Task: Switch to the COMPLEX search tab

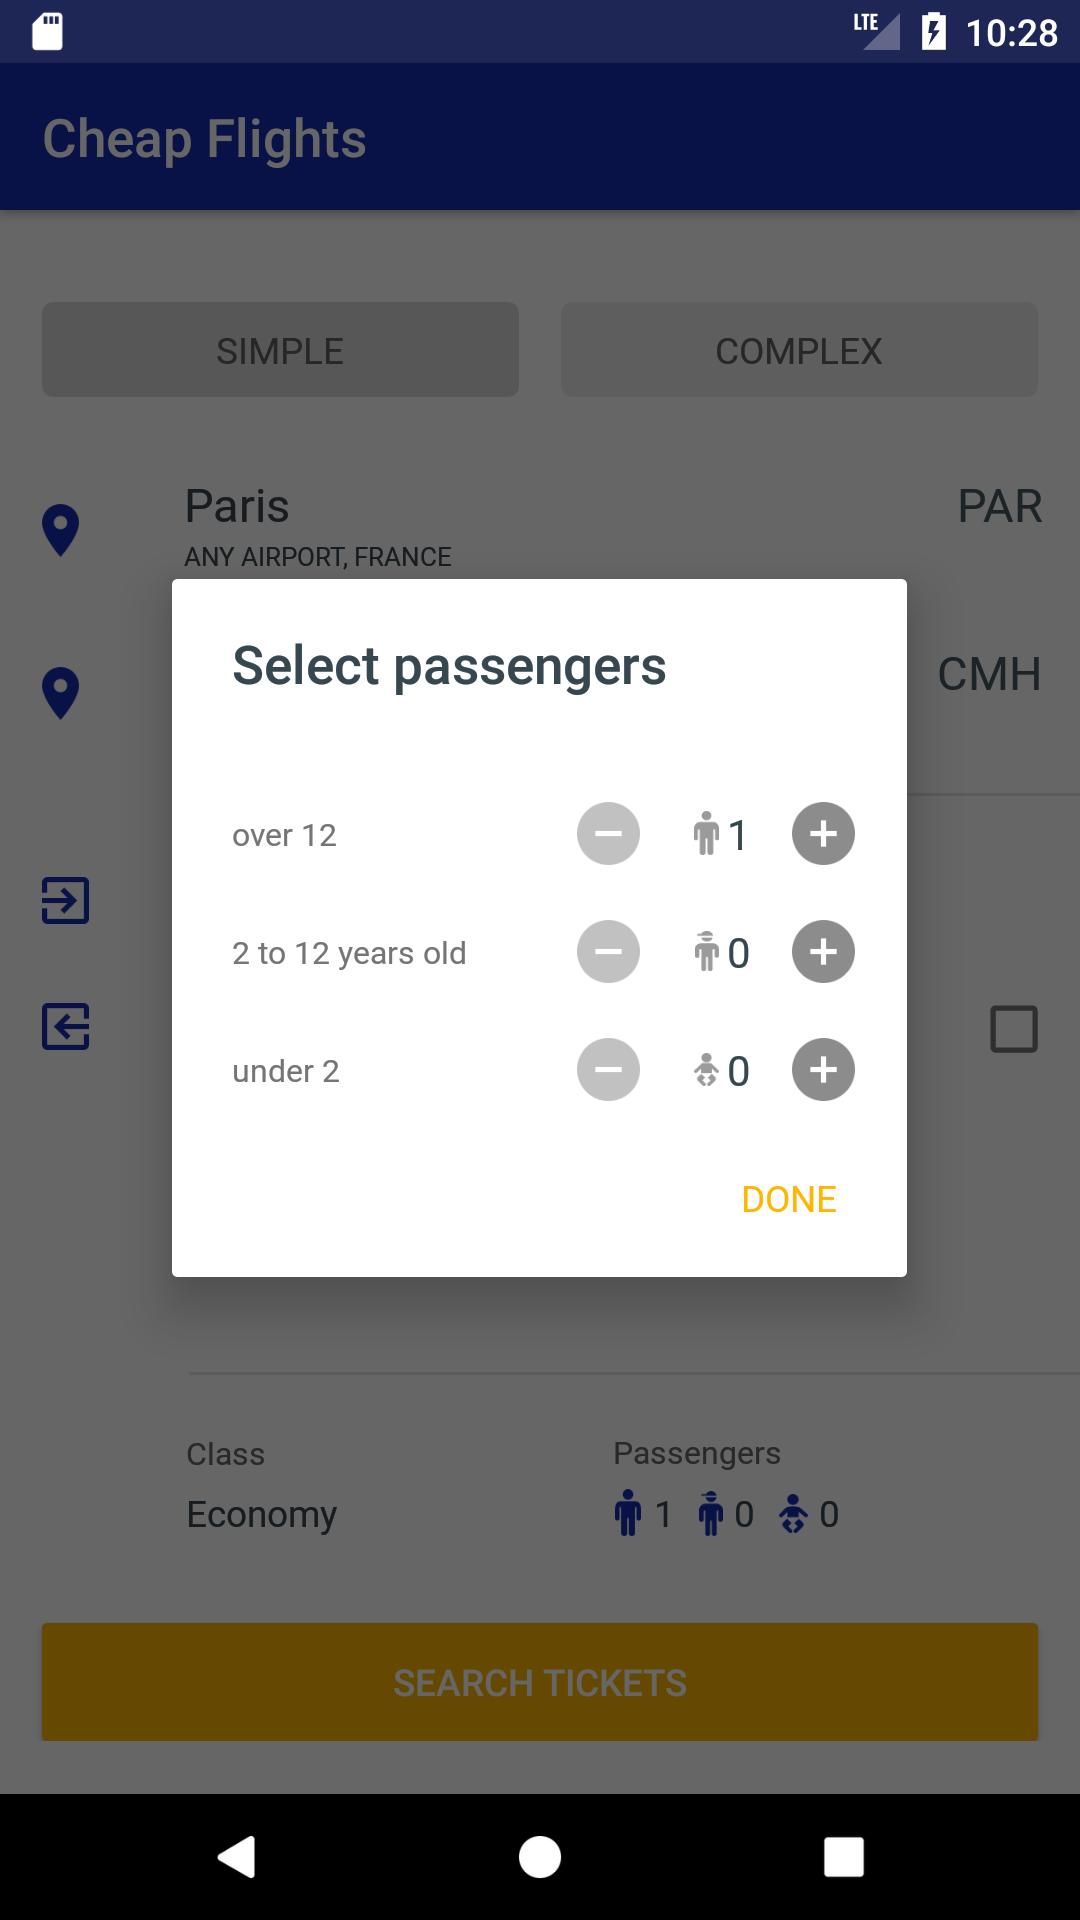Action: (x=799, y=350)
